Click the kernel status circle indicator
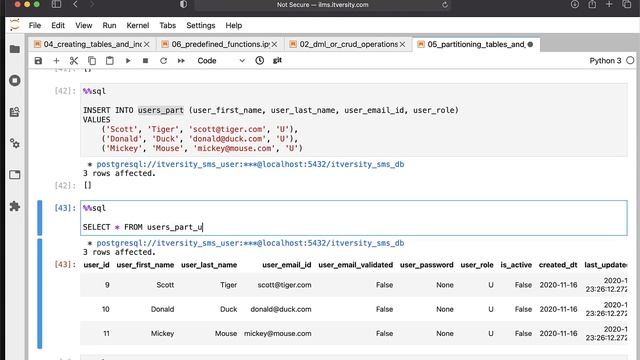The height and width of the screenshot is (360, 640). click(x=630, y=60)
